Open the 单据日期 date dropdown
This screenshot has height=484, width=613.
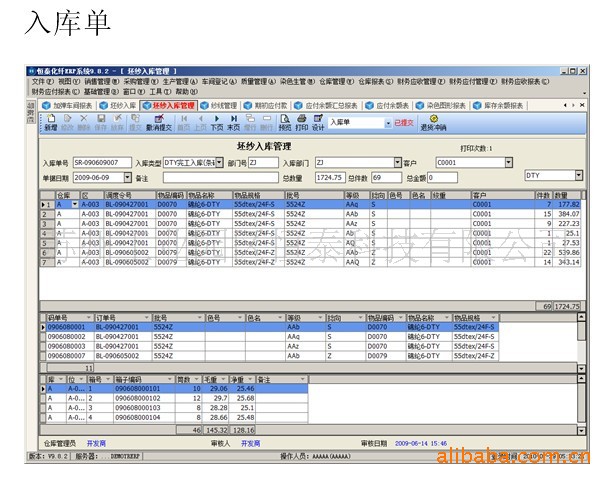[125, 177]
